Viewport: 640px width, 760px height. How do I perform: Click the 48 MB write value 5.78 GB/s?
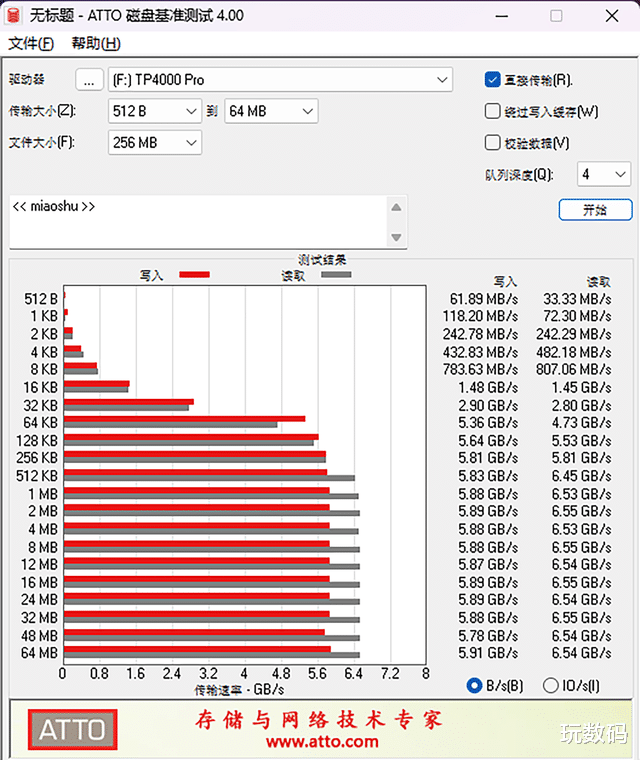(x=488, y=635)
